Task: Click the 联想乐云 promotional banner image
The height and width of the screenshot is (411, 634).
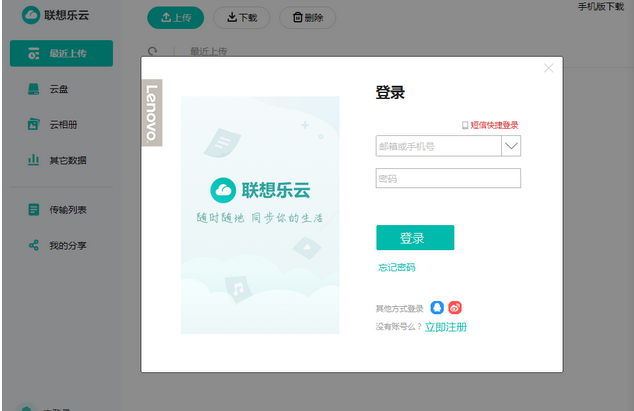Action: (x=260, y=215)
